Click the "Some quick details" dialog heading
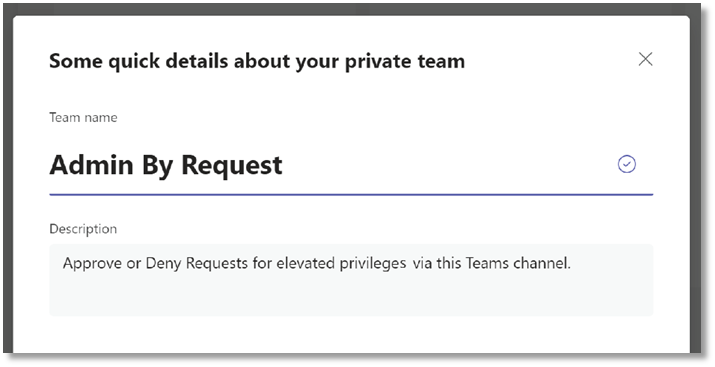 click(x=257, y=61)
